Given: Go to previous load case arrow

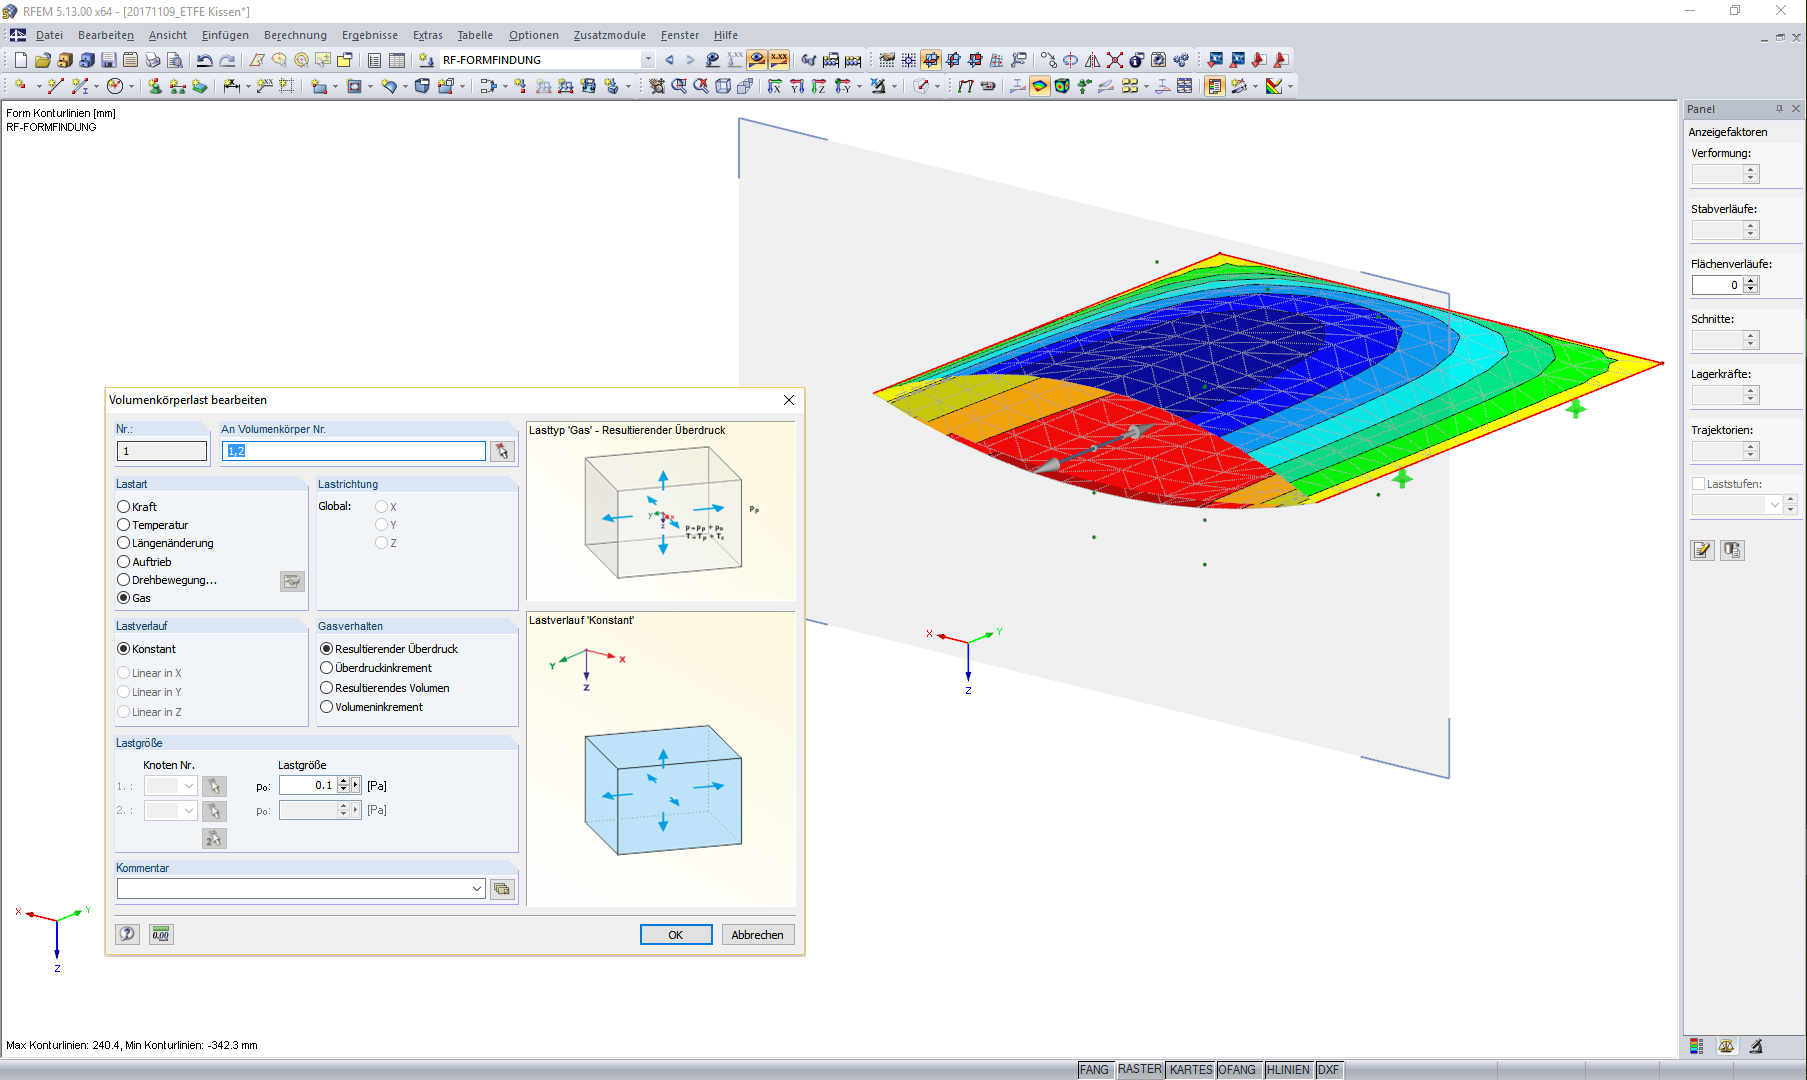Looking at the screenshot, I should point(669,60).
